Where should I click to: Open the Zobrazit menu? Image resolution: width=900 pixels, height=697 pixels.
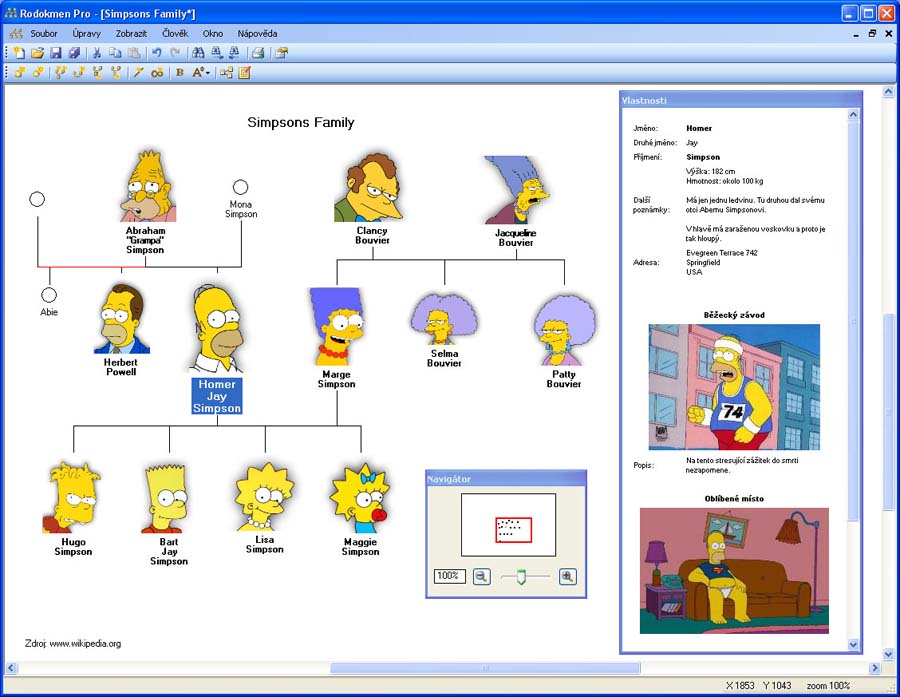tap(131, 33)
